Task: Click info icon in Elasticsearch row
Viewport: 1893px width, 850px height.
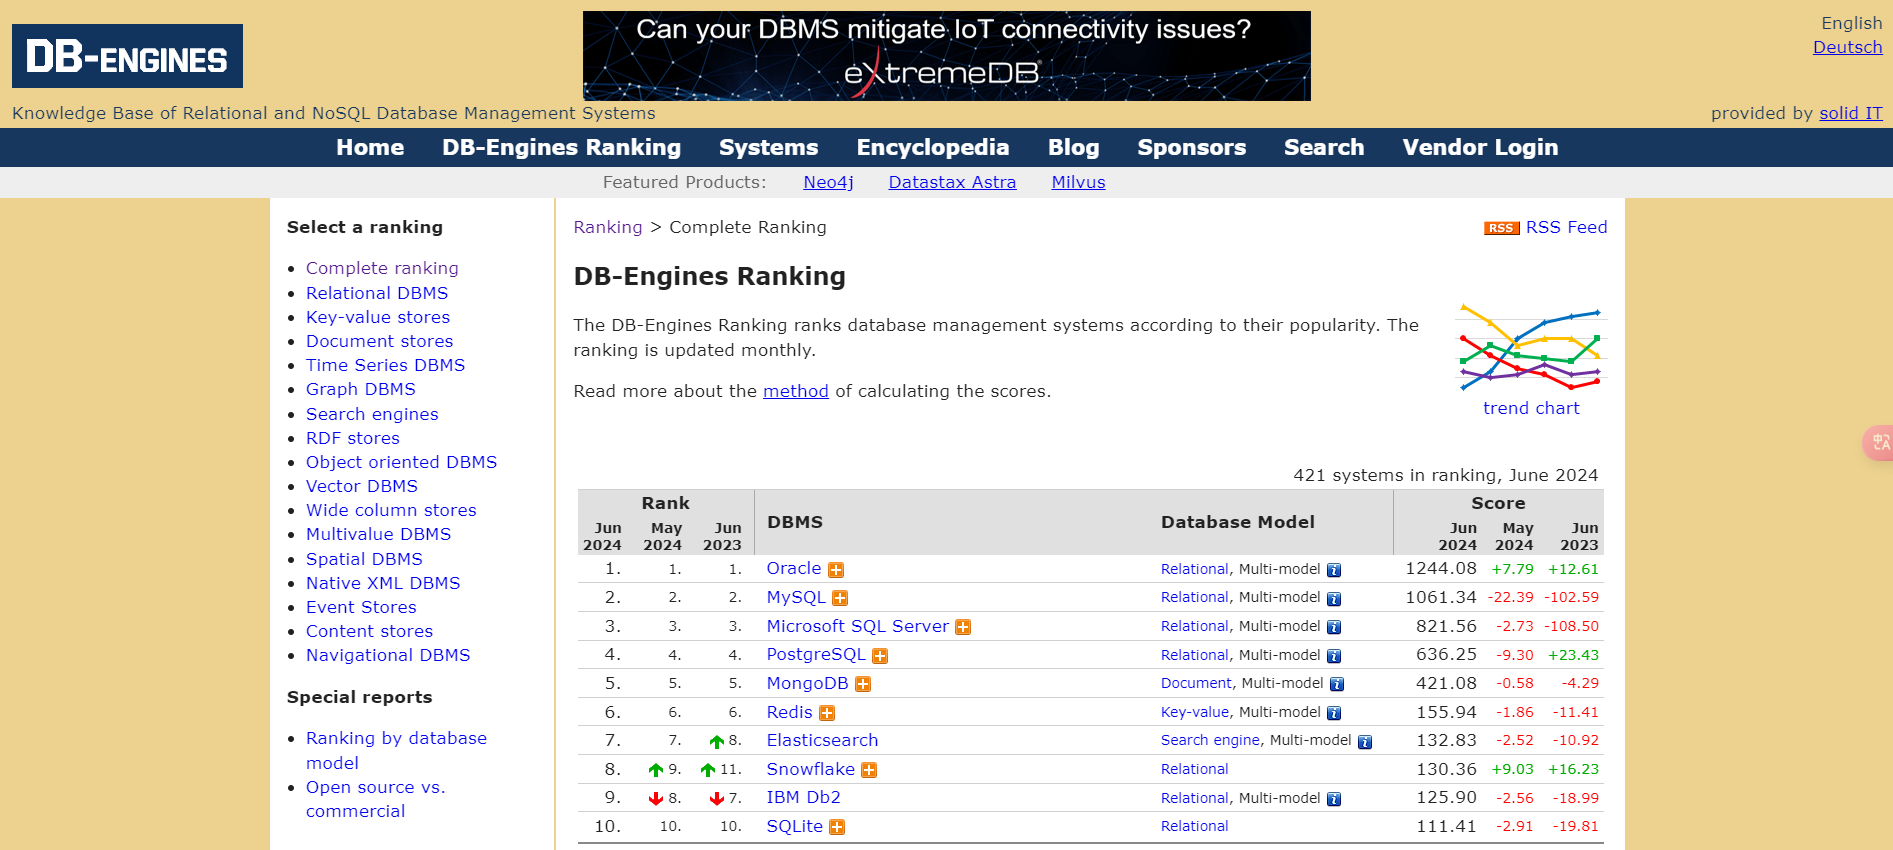Action: click(x=1365, y=742)
